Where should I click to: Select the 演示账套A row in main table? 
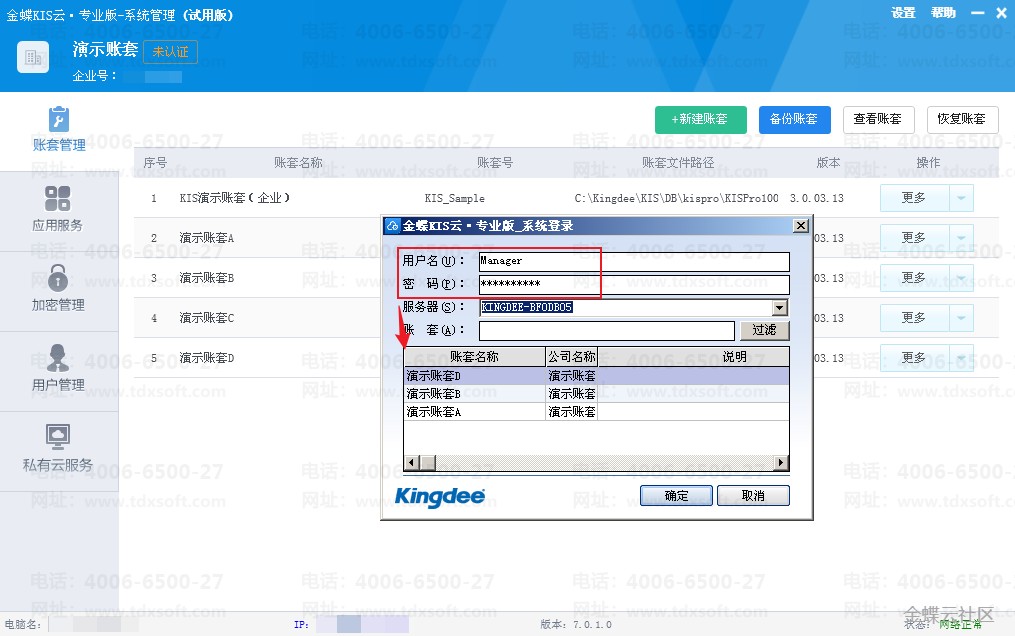(x=206, y=238)
